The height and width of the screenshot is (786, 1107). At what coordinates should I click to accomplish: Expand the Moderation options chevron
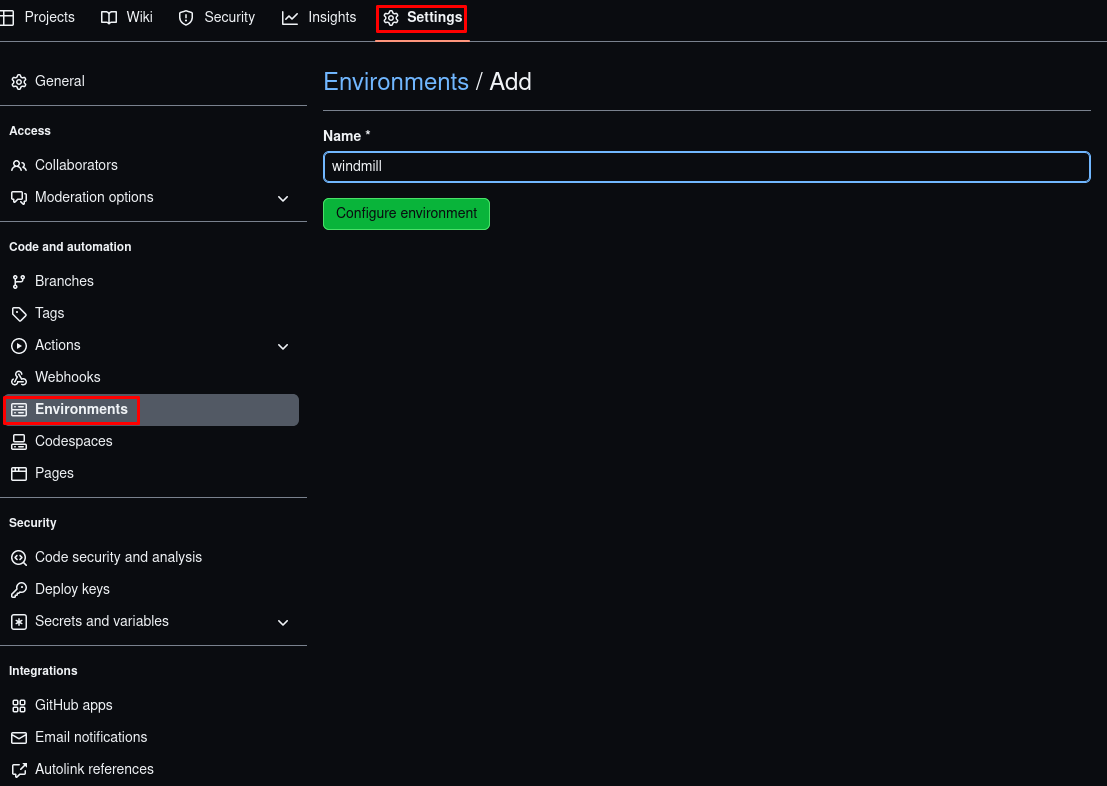[283, 198]
